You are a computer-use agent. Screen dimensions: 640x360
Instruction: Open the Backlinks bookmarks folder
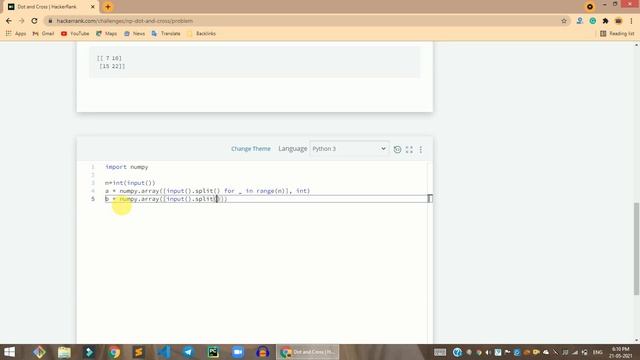pyautogui.click(x=201, y=33)
